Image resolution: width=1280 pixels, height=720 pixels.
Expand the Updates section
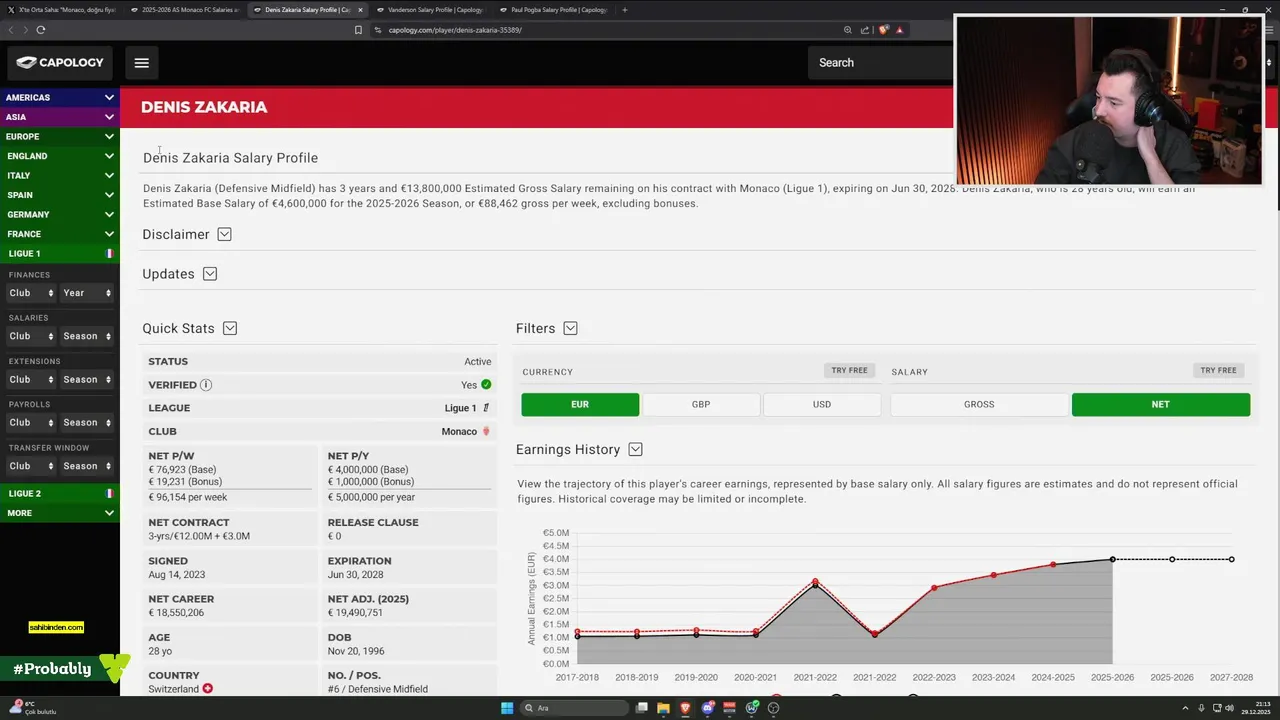point(210,274)
